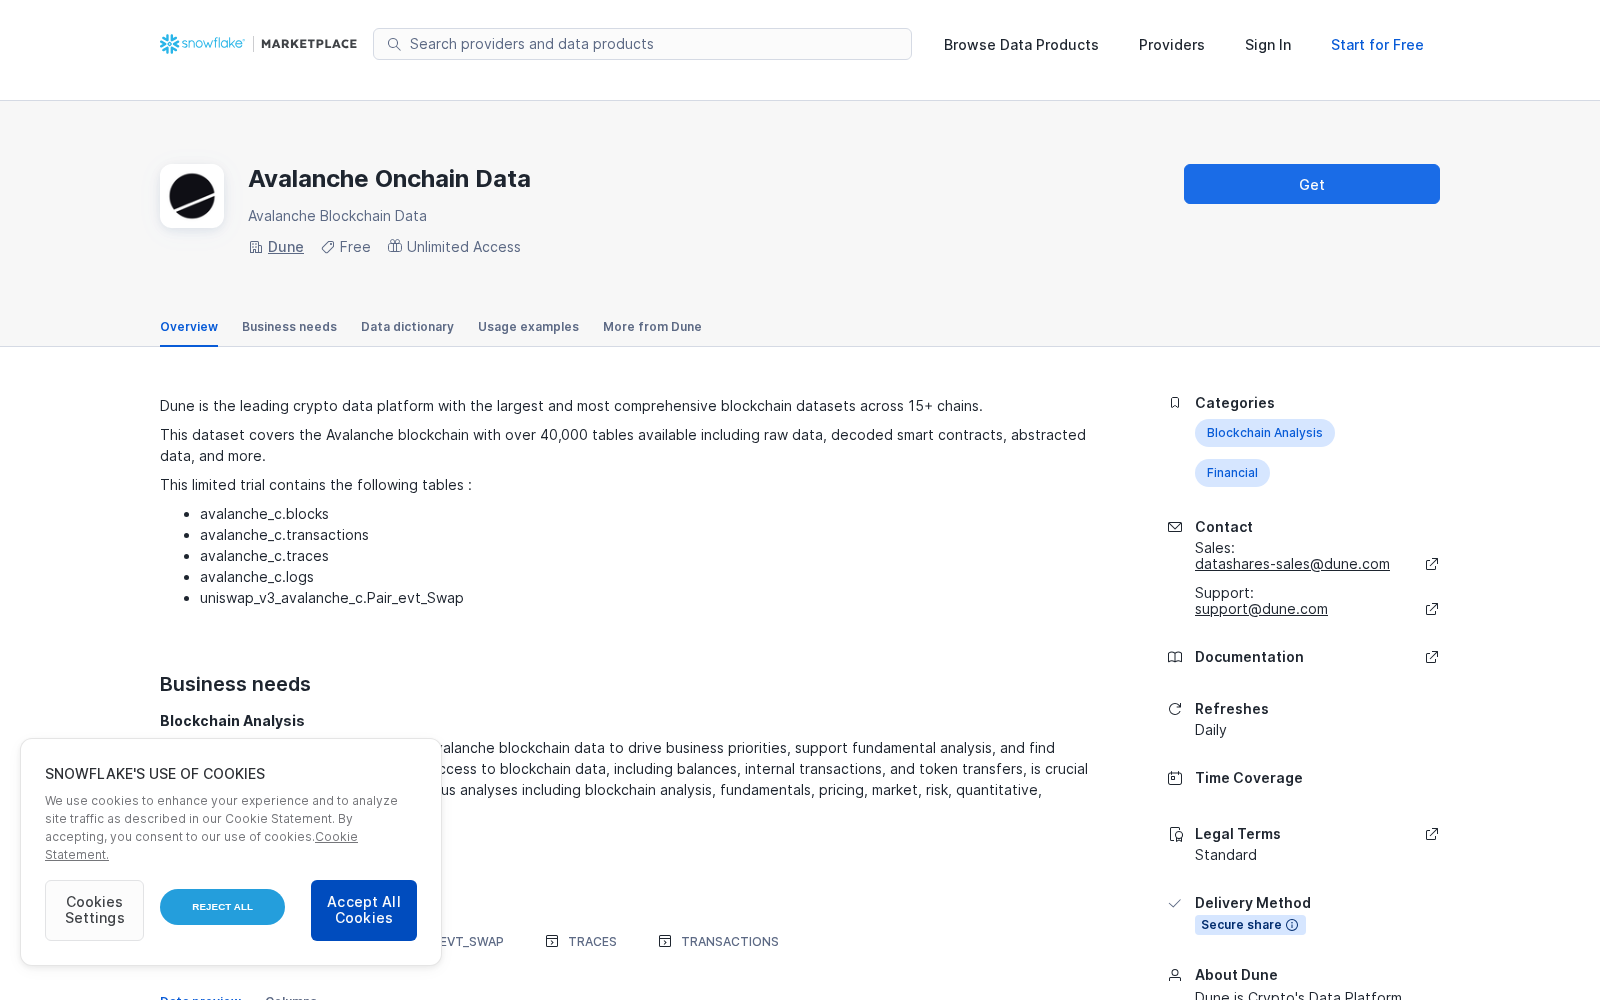Click the book icon beside Documentation
This screenshot has height=1000, width=1600.
(x=1175, y=657)
